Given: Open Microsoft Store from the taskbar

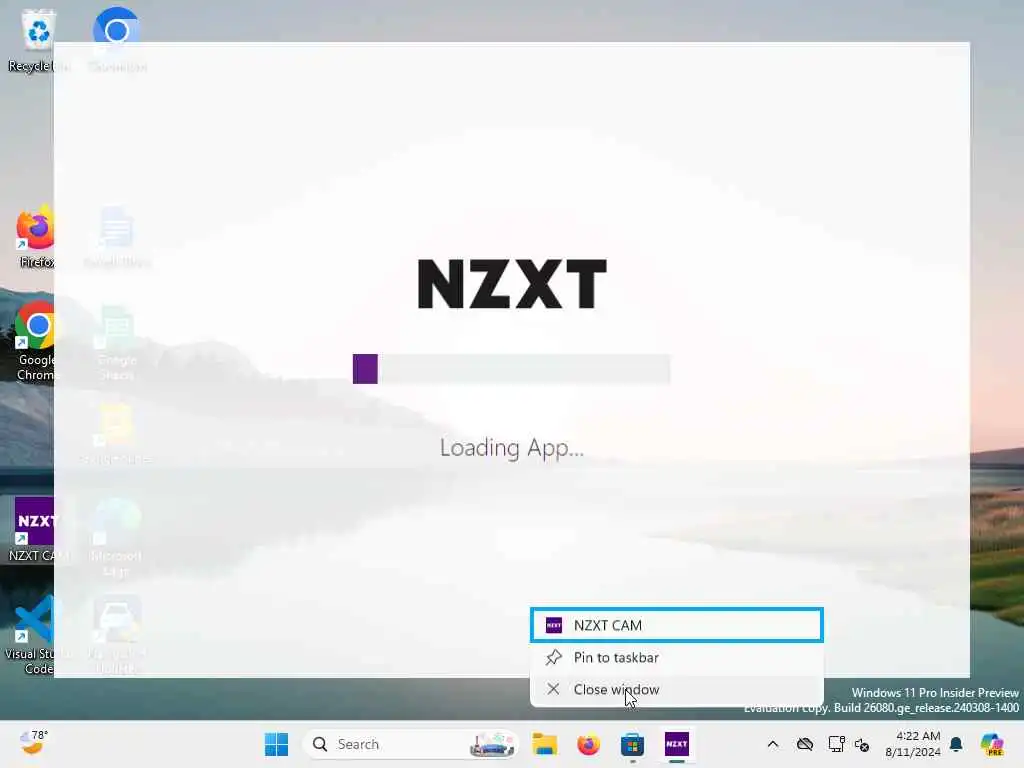Looking at the screenshot, I should point(632,744).
